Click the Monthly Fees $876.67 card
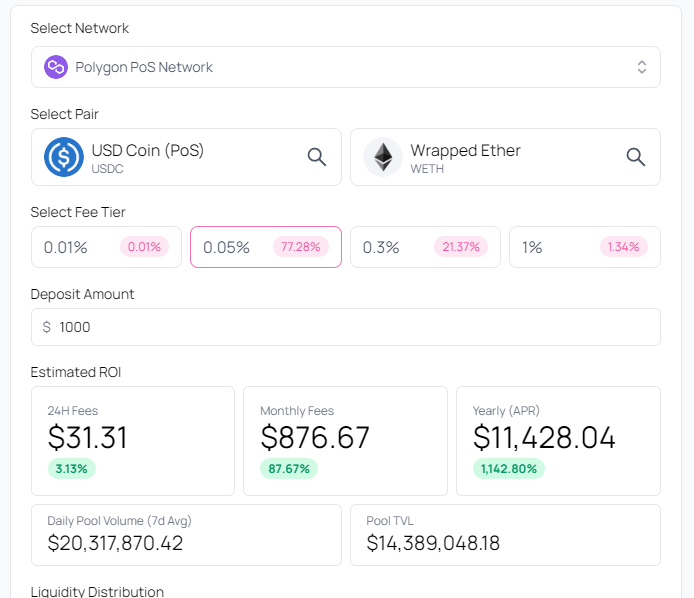This screenshot has height=598, width=694. click(345, 440)
